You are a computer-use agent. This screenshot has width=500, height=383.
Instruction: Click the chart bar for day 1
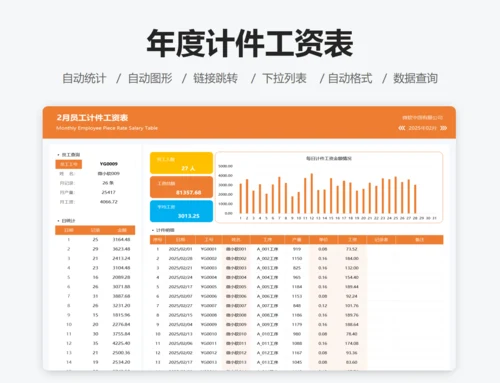pyautogui.click(x=241, y=198)
